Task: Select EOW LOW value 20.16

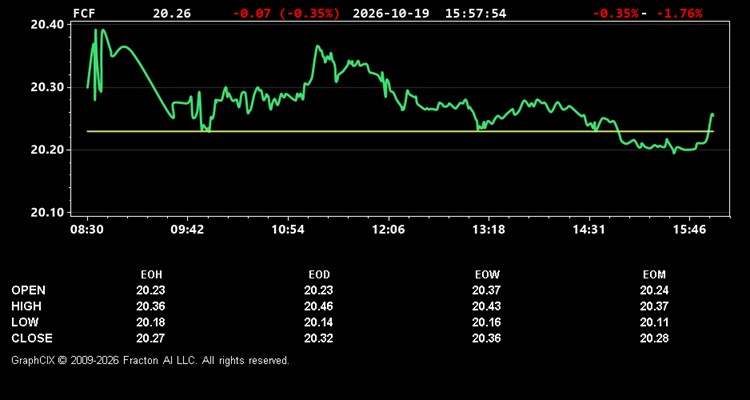Action: tap(486, 322)
